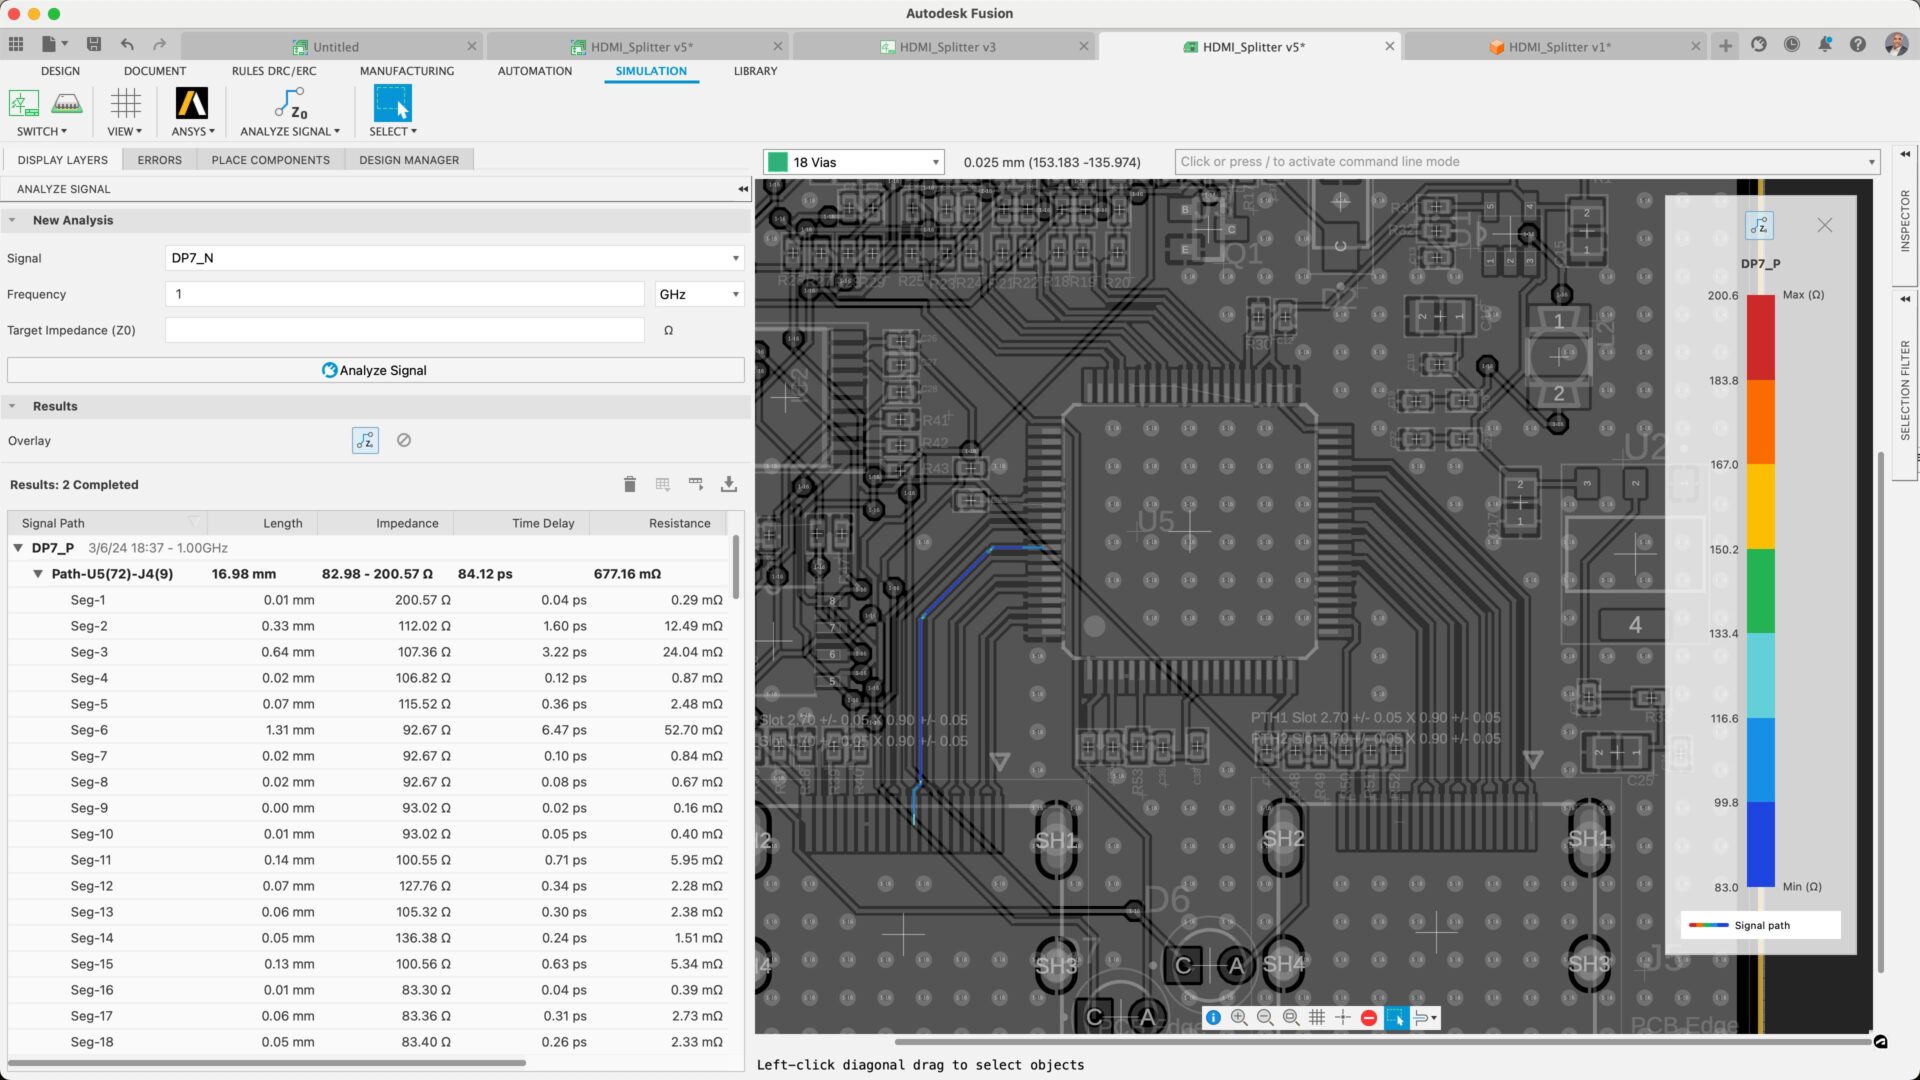Switch to the Manufacturing ribbon tab

pyautogui.click(x=406, y=71)
